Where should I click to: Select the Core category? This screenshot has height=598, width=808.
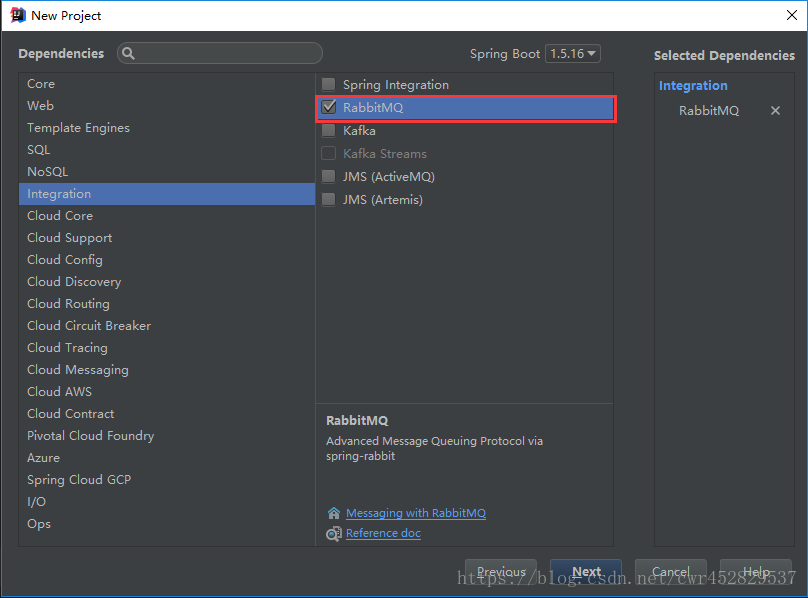click(166, 84)
